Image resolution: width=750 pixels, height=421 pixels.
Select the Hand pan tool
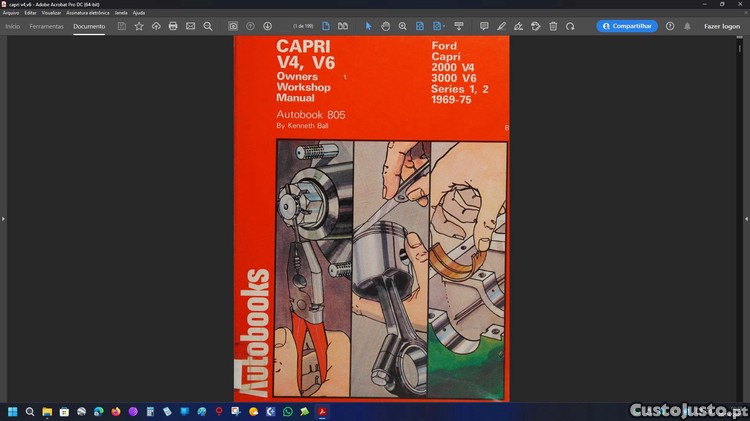pyautogui.click(x=385, y=26)
